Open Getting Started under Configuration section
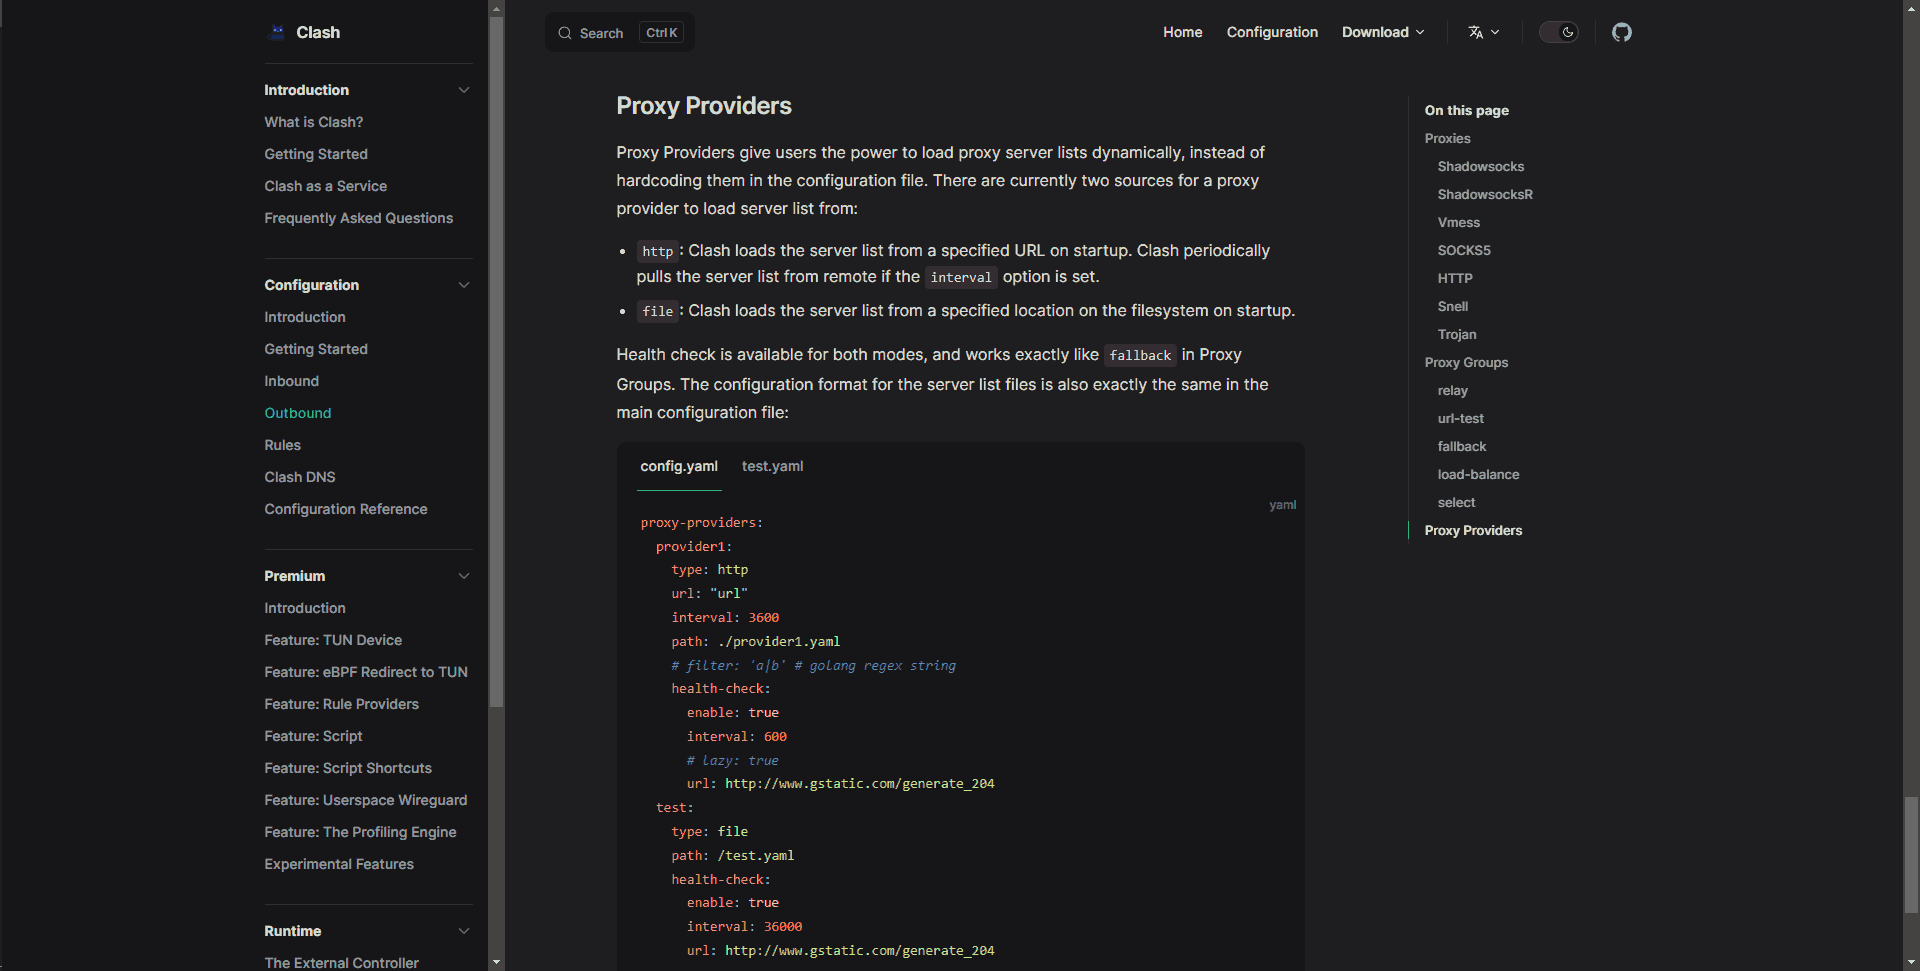This screenshot has height=971, width=1920. tap(316, 349)
